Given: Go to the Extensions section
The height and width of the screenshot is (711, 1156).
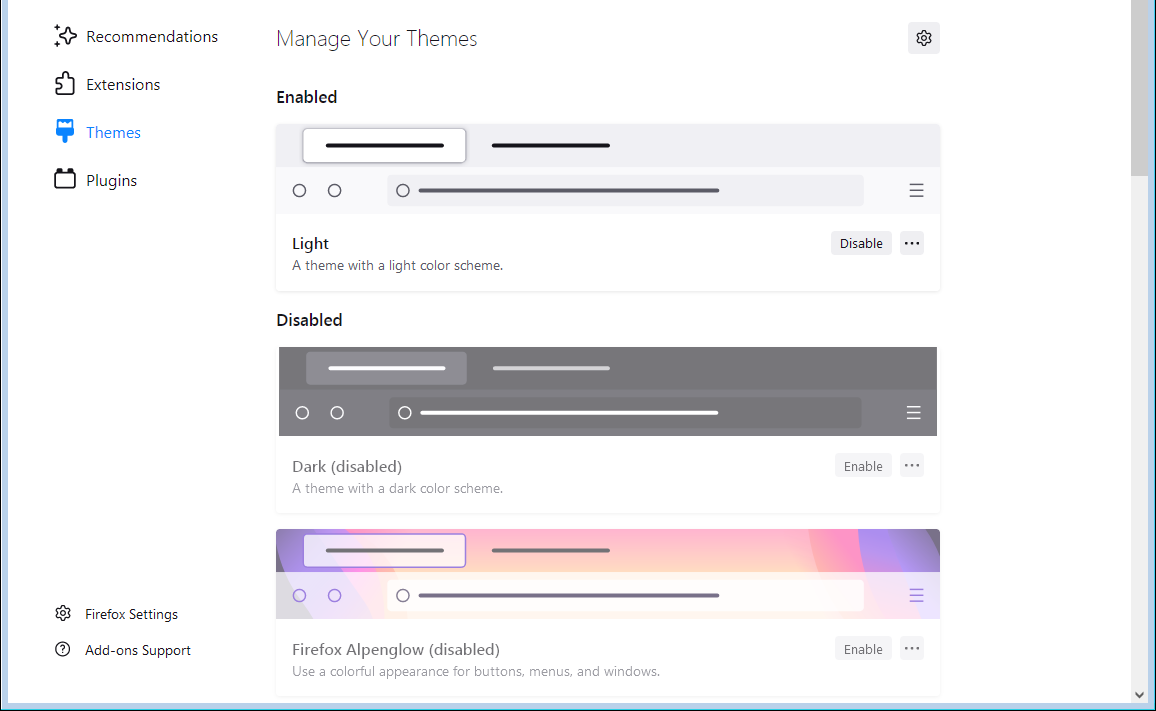Looking at the screenshot, I should point(123,84).
